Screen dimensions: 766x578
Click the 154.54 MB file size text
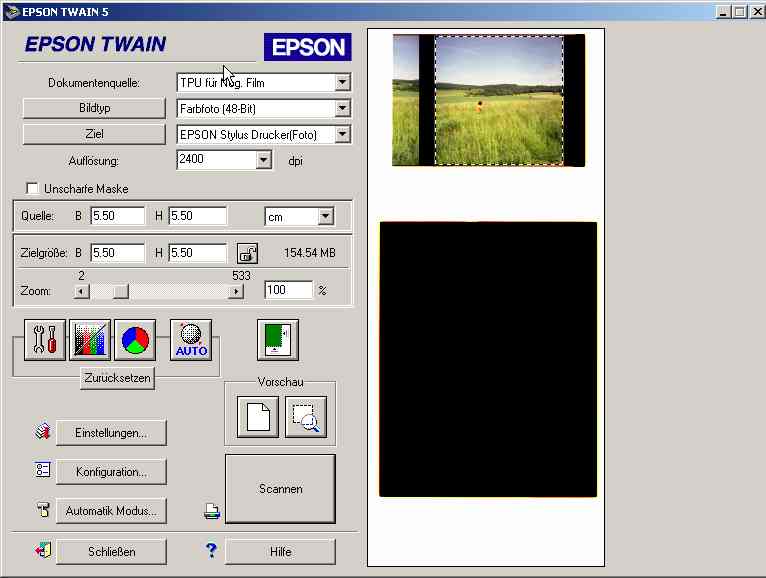[x=310, y=253]
